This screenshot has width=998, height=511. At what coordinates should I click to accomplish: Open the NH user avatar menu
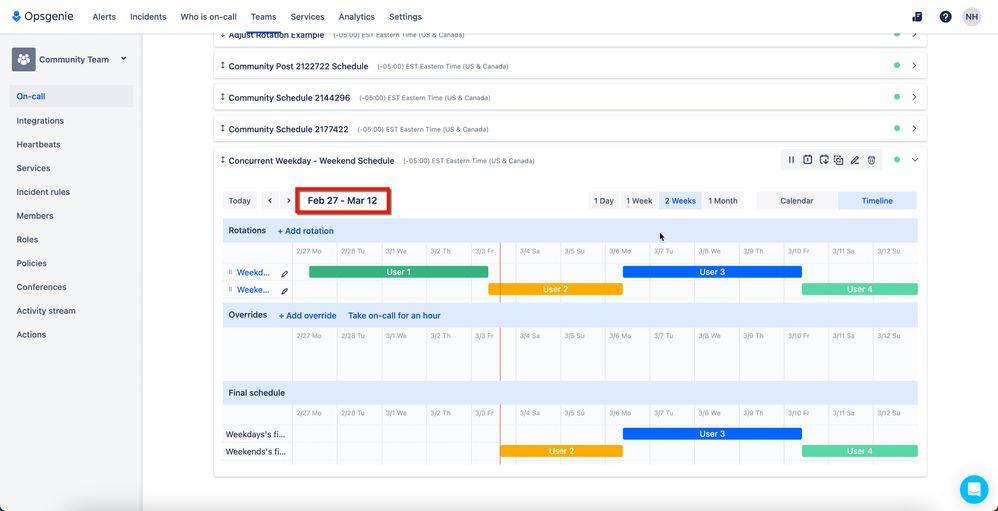[971, 17]
